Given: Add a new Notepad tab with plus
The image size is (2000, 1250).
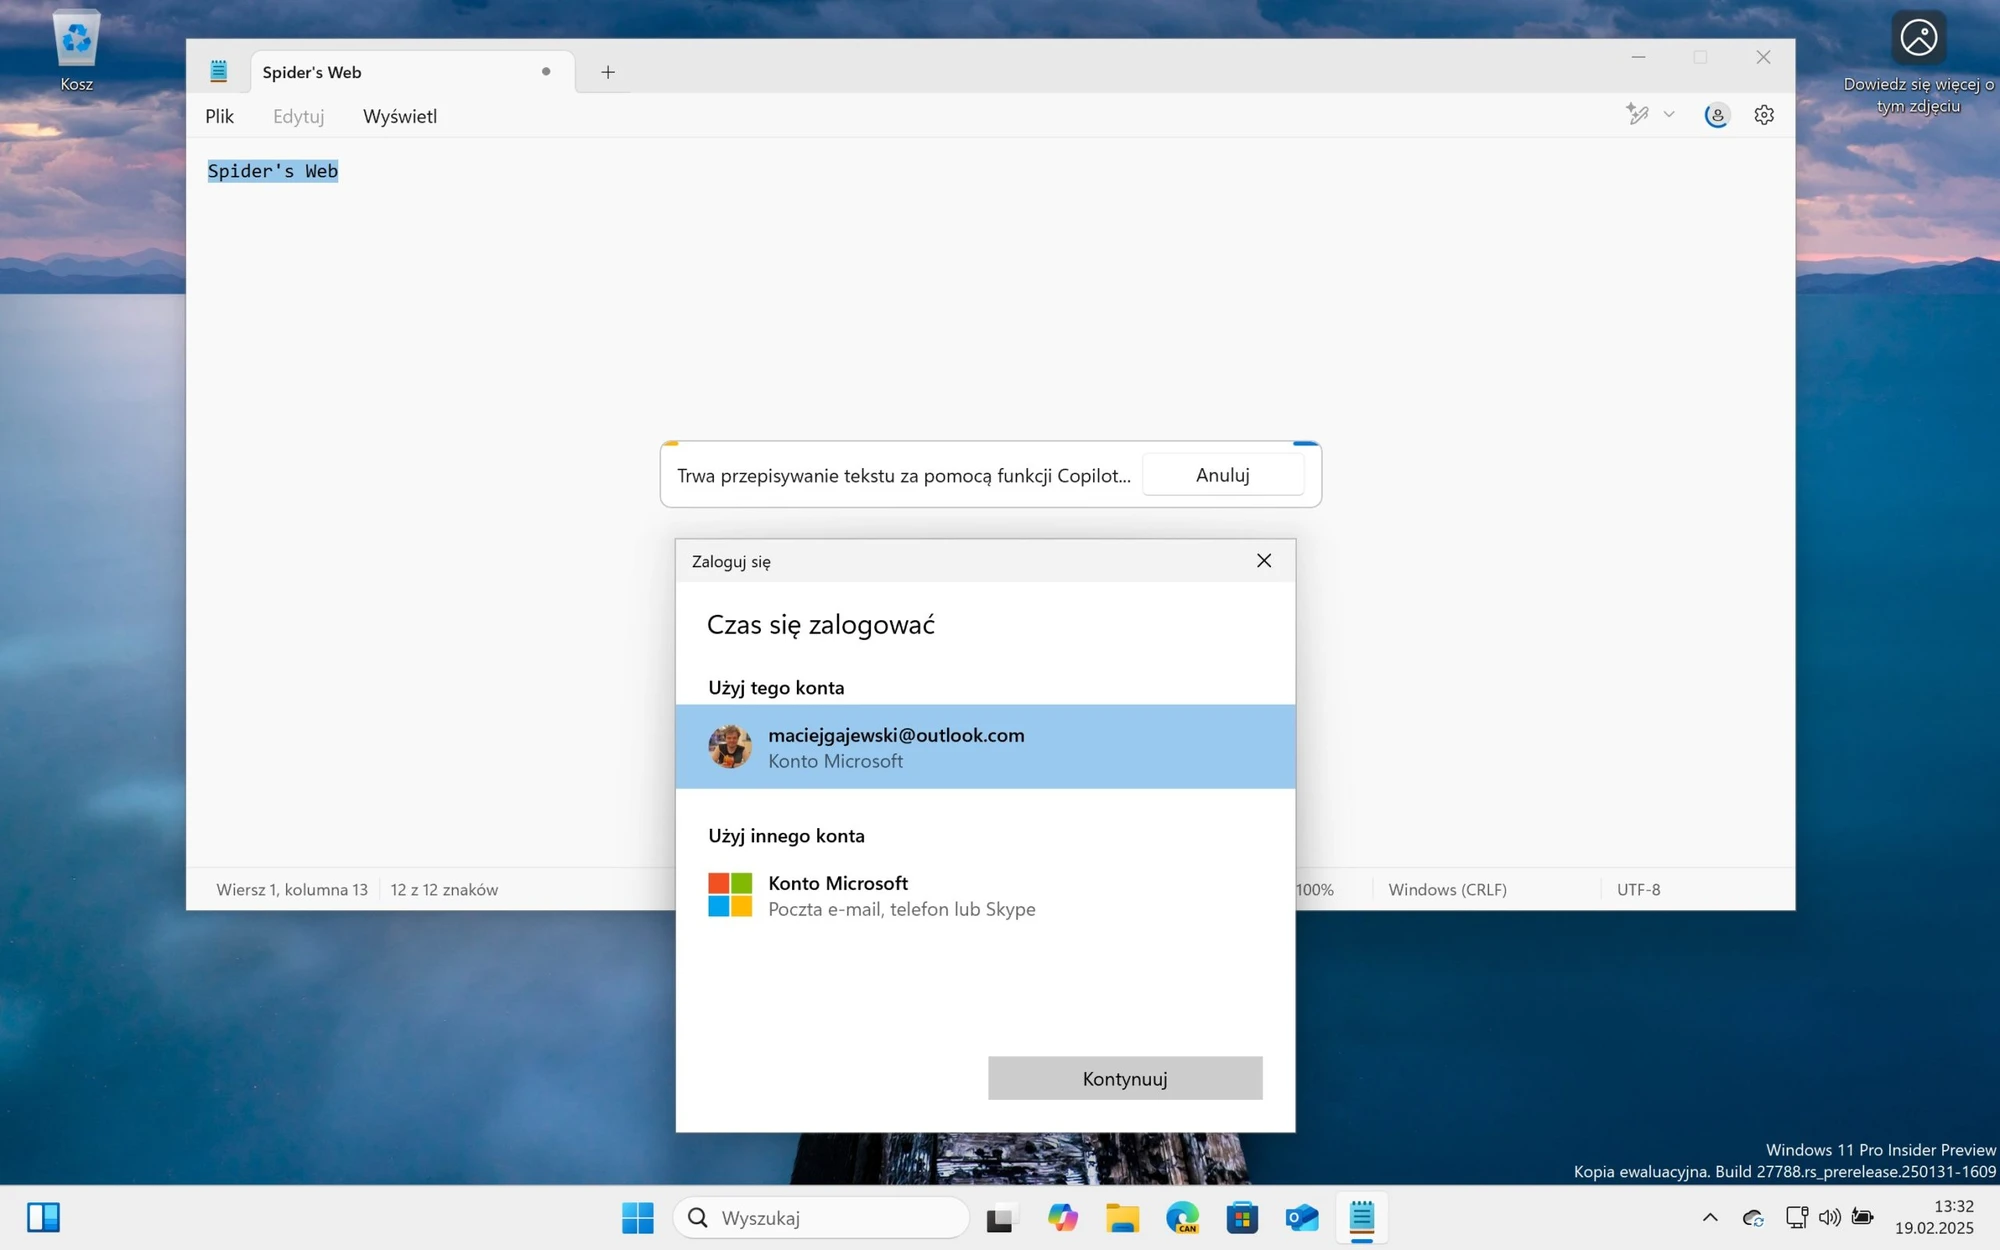Looking at the screenshot, I should click(607, 72).
